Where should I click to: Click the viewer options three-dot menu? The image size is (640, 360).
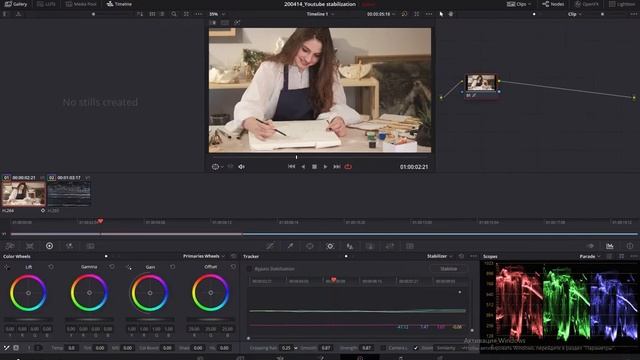coord(429,14)
